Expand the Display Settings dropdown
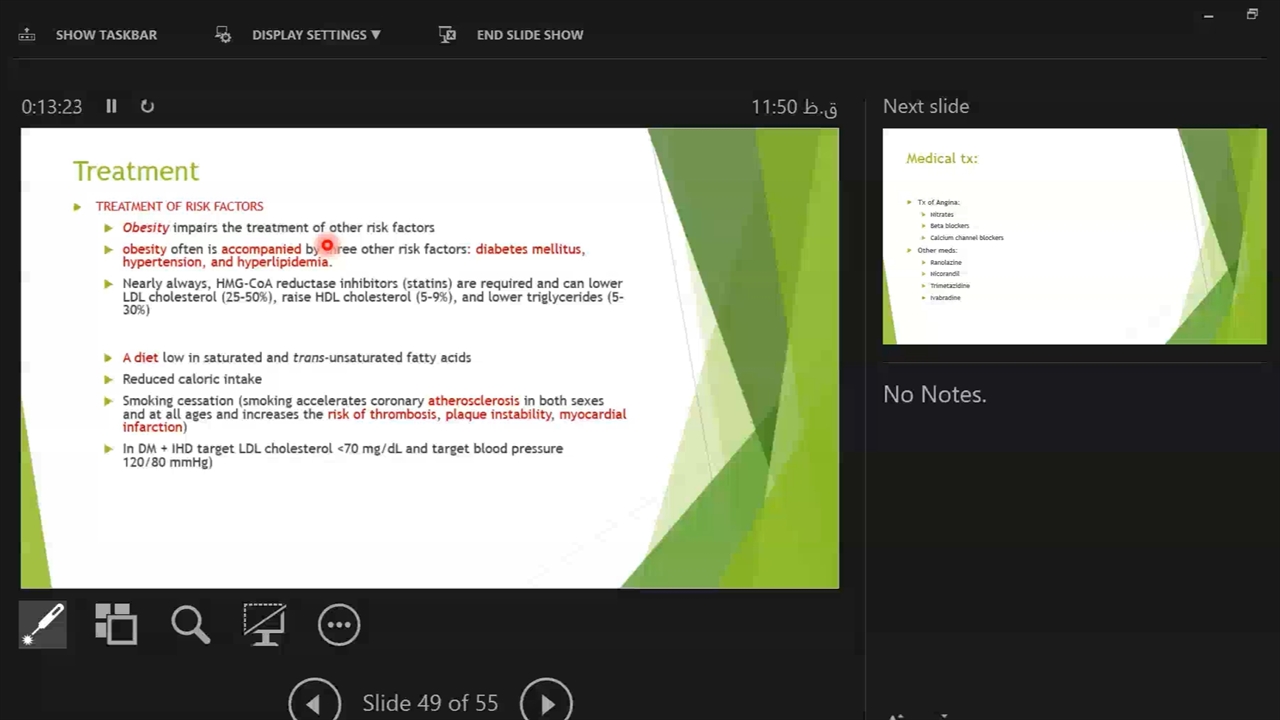This screenshot has width=1280, height=720. (300, 35)
